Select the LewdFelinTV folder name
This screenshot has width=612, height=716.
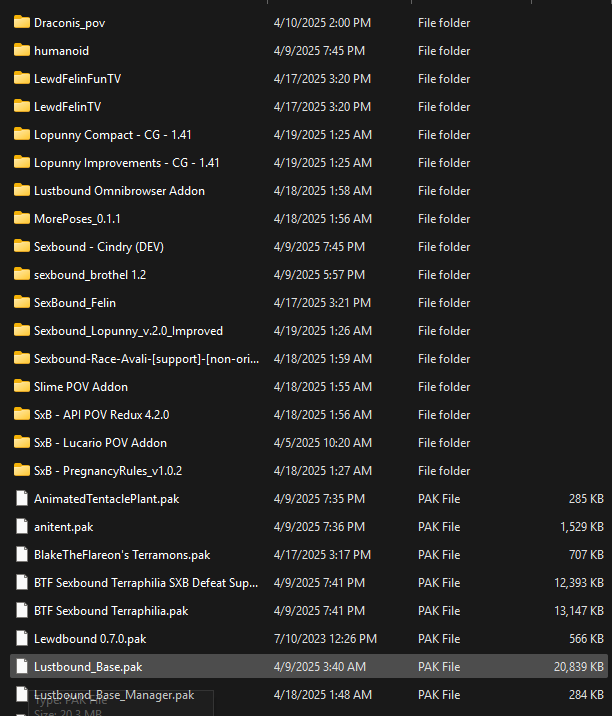(x=67, y=106)
